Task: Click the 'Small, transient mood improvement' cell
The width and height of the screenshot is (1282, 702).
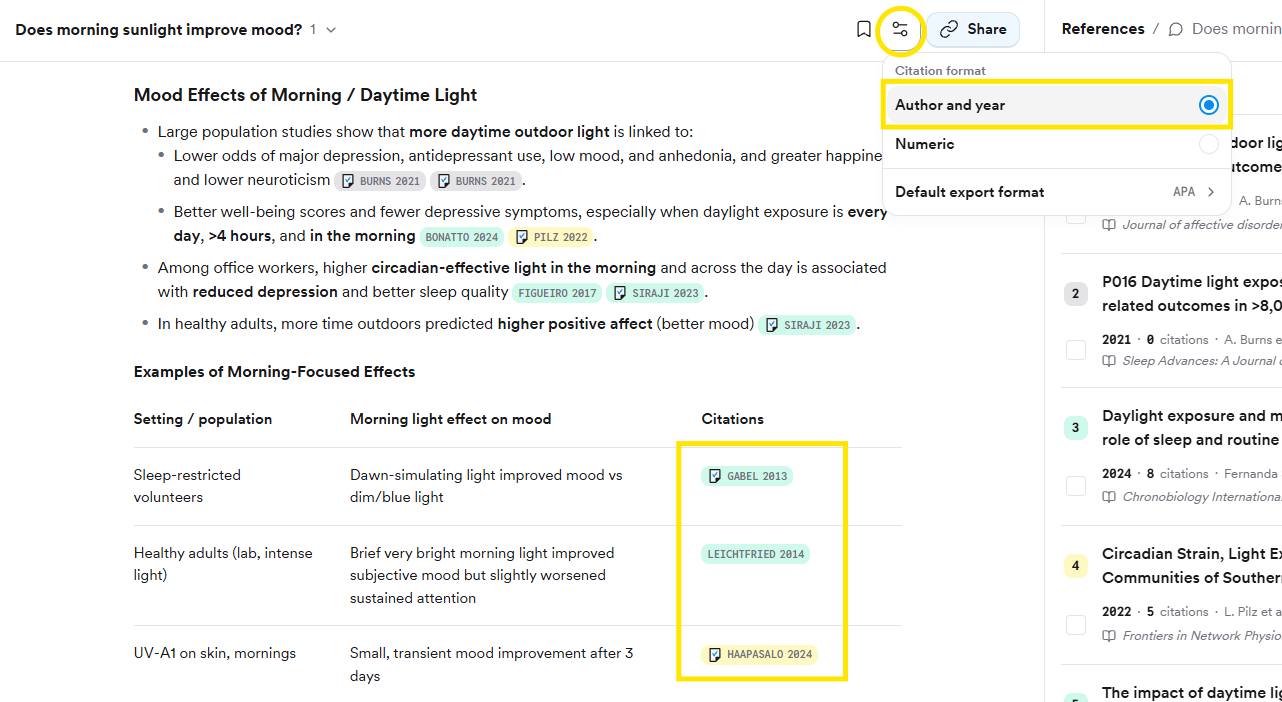Action: point(491,665)
